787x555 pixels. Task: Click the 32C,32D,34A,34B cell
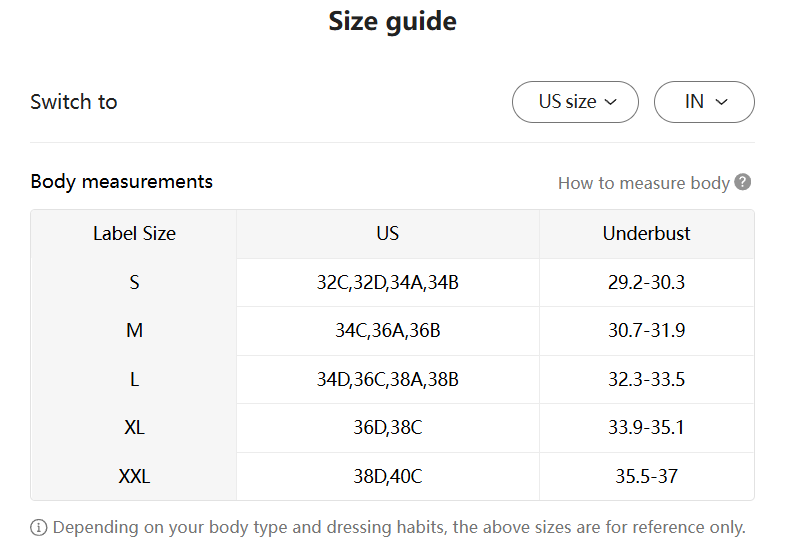pos(388,282)
